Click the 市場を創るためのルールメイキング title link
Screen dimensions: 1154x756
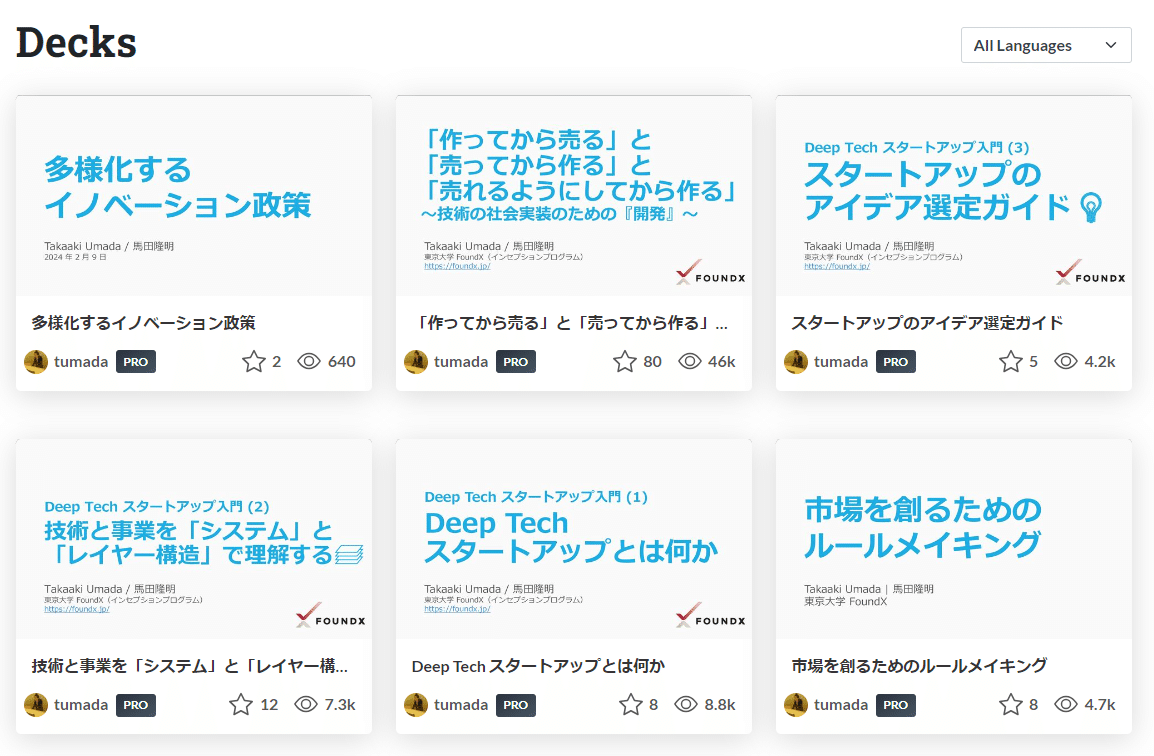tap(919, 665)
